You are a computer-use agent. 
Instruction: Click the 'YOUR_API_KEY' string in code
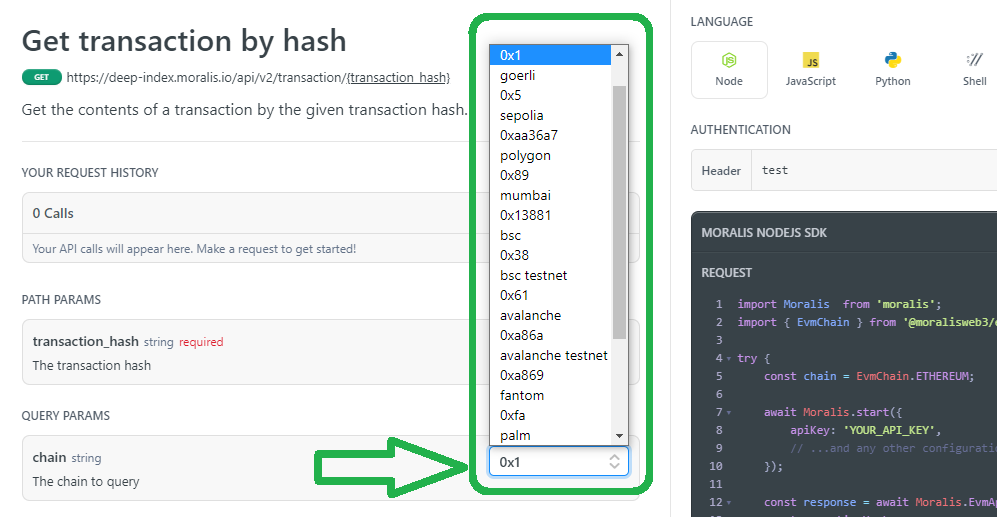[x=892, y=431]
